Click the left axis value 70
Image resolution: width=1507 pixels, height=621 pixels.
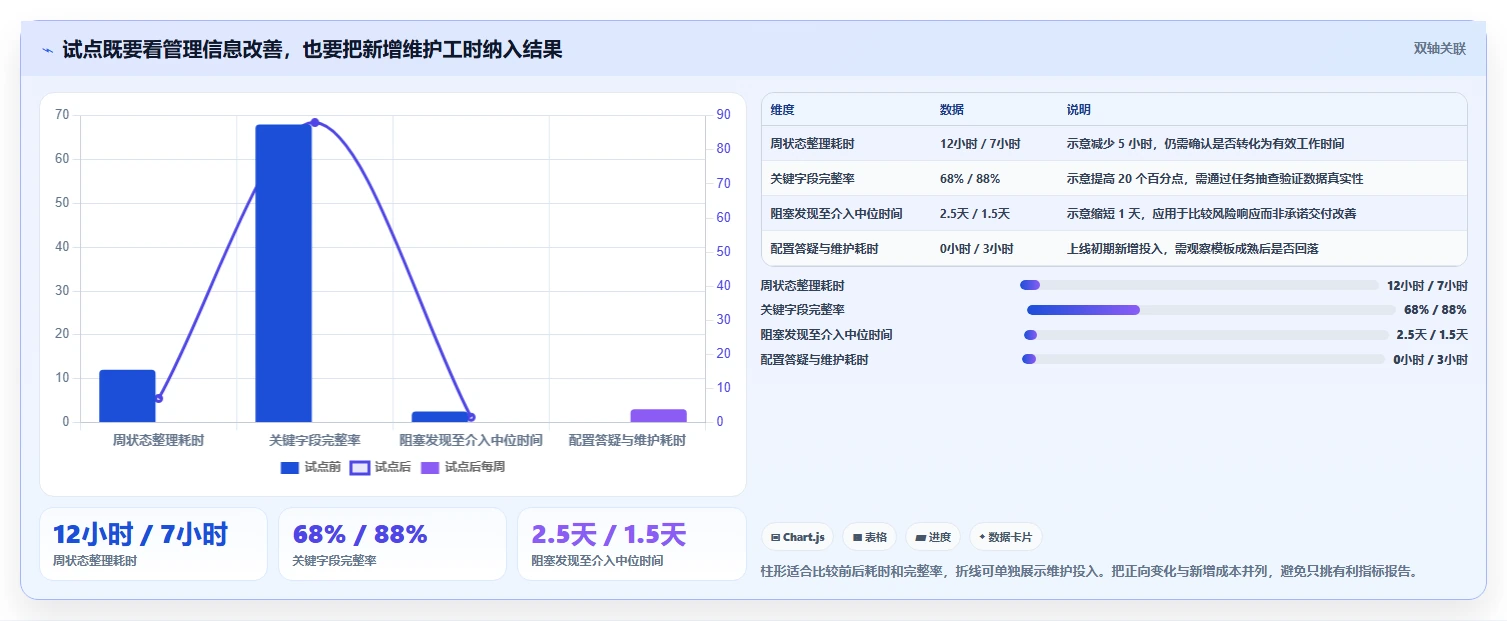click(62, 115)
